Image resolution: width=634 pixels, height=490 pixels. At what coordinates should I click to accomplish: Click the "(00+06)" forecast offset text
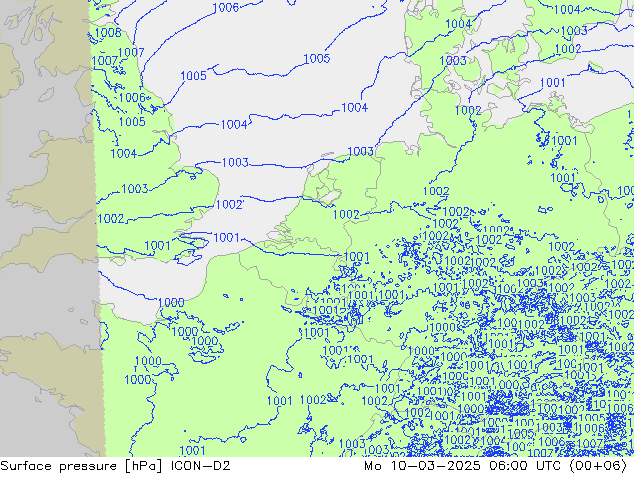[x=598, y=466]
